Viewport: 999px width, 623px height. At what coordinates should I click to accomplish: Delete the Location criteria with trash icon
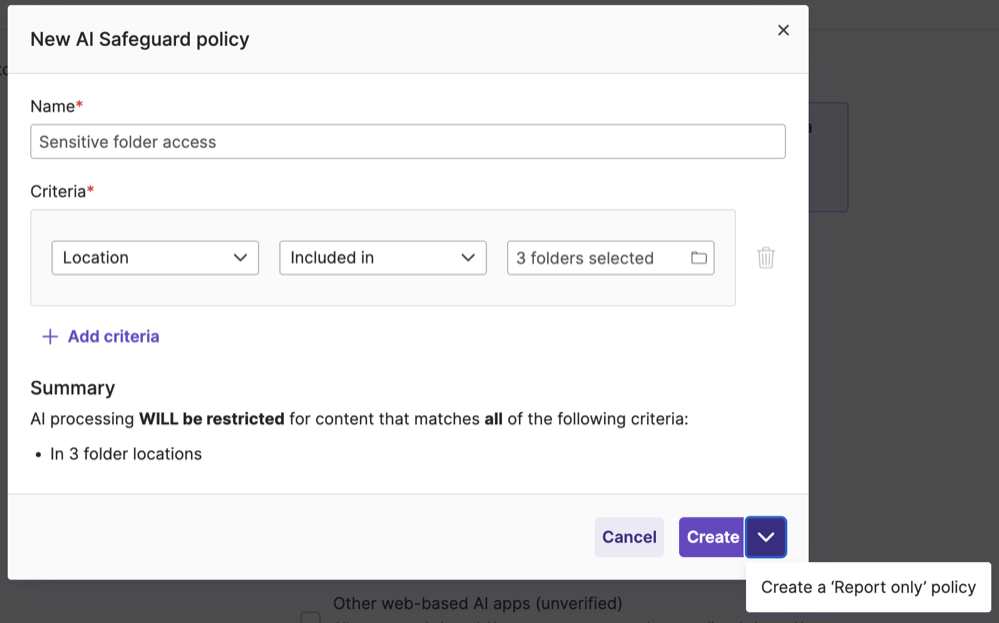[766, 258]
